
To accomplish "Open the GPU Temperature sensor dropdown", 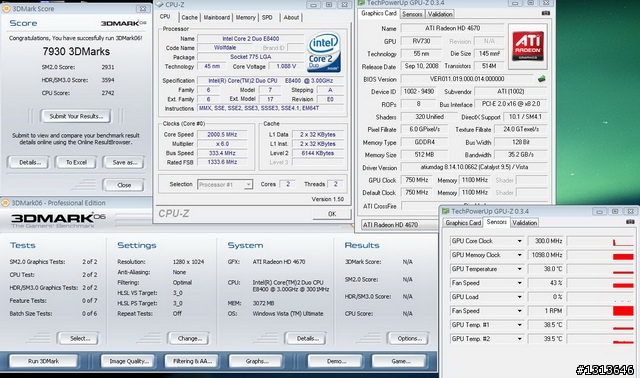I will pos(519,269).
